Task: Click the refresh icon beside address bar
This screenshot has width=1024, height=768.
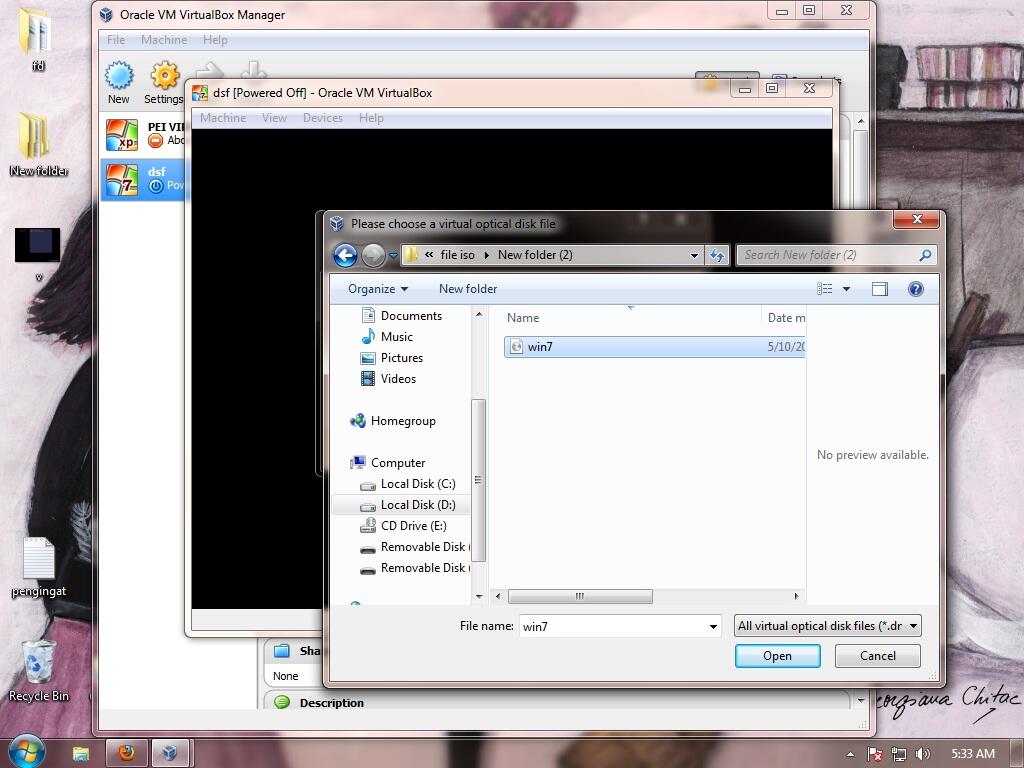Action: point(717,255)
